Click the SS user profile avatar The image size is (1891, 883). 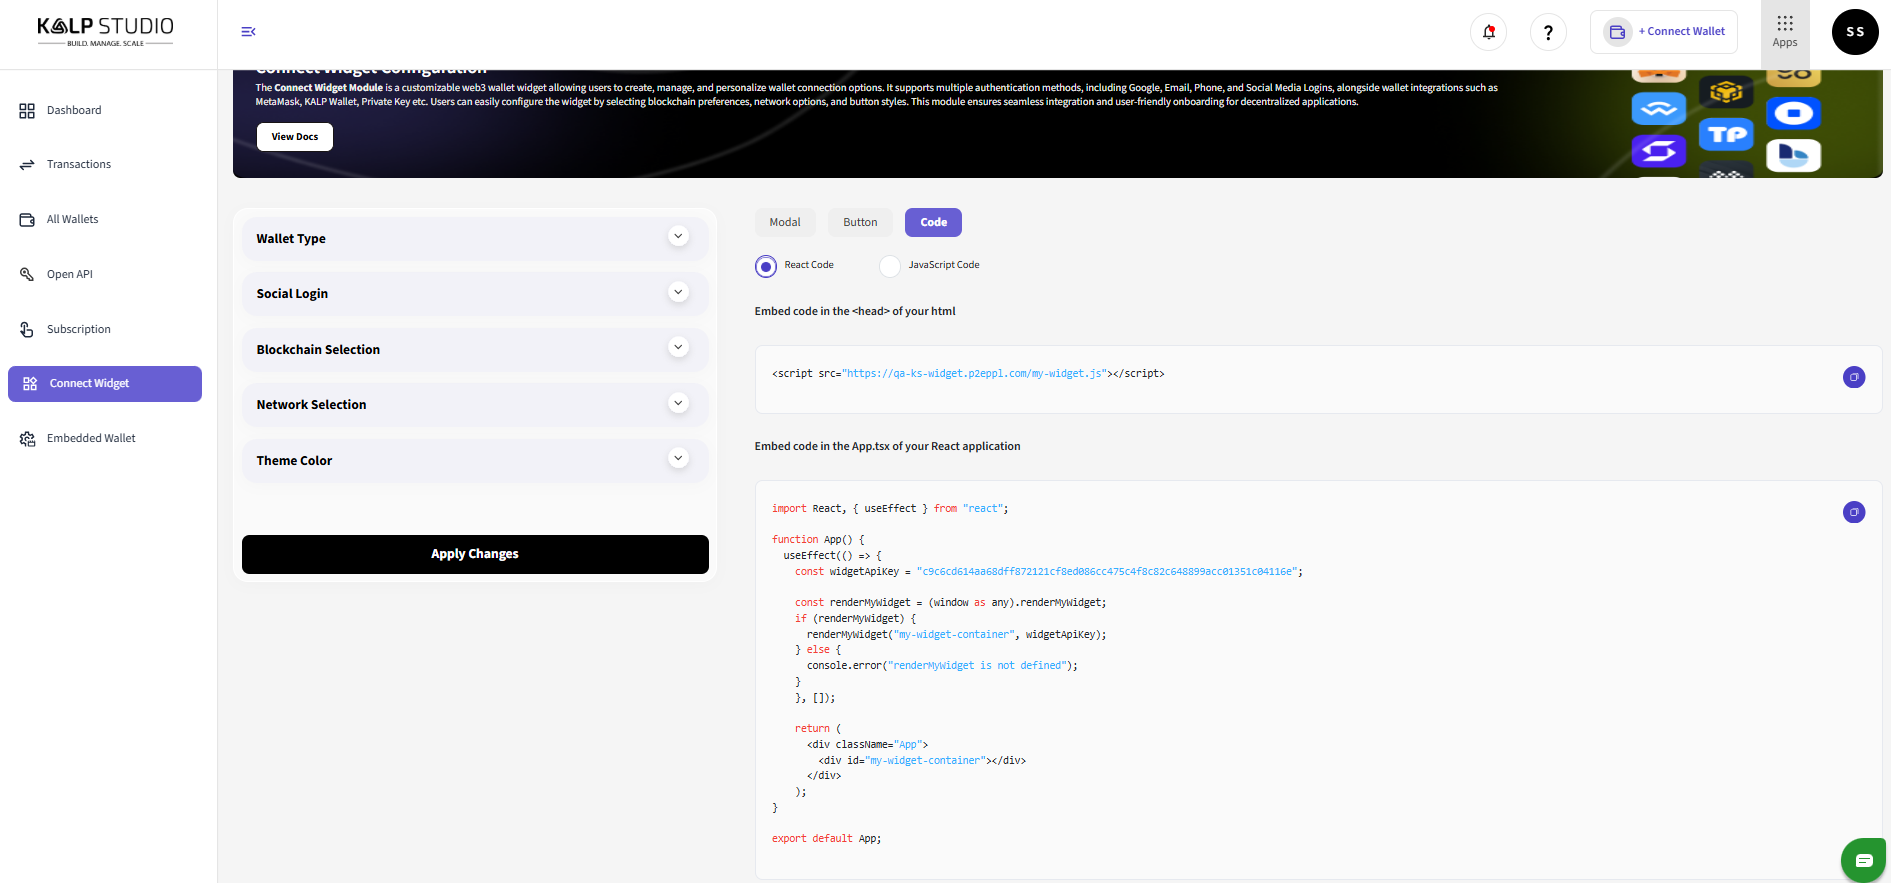tap(1854, 32)
